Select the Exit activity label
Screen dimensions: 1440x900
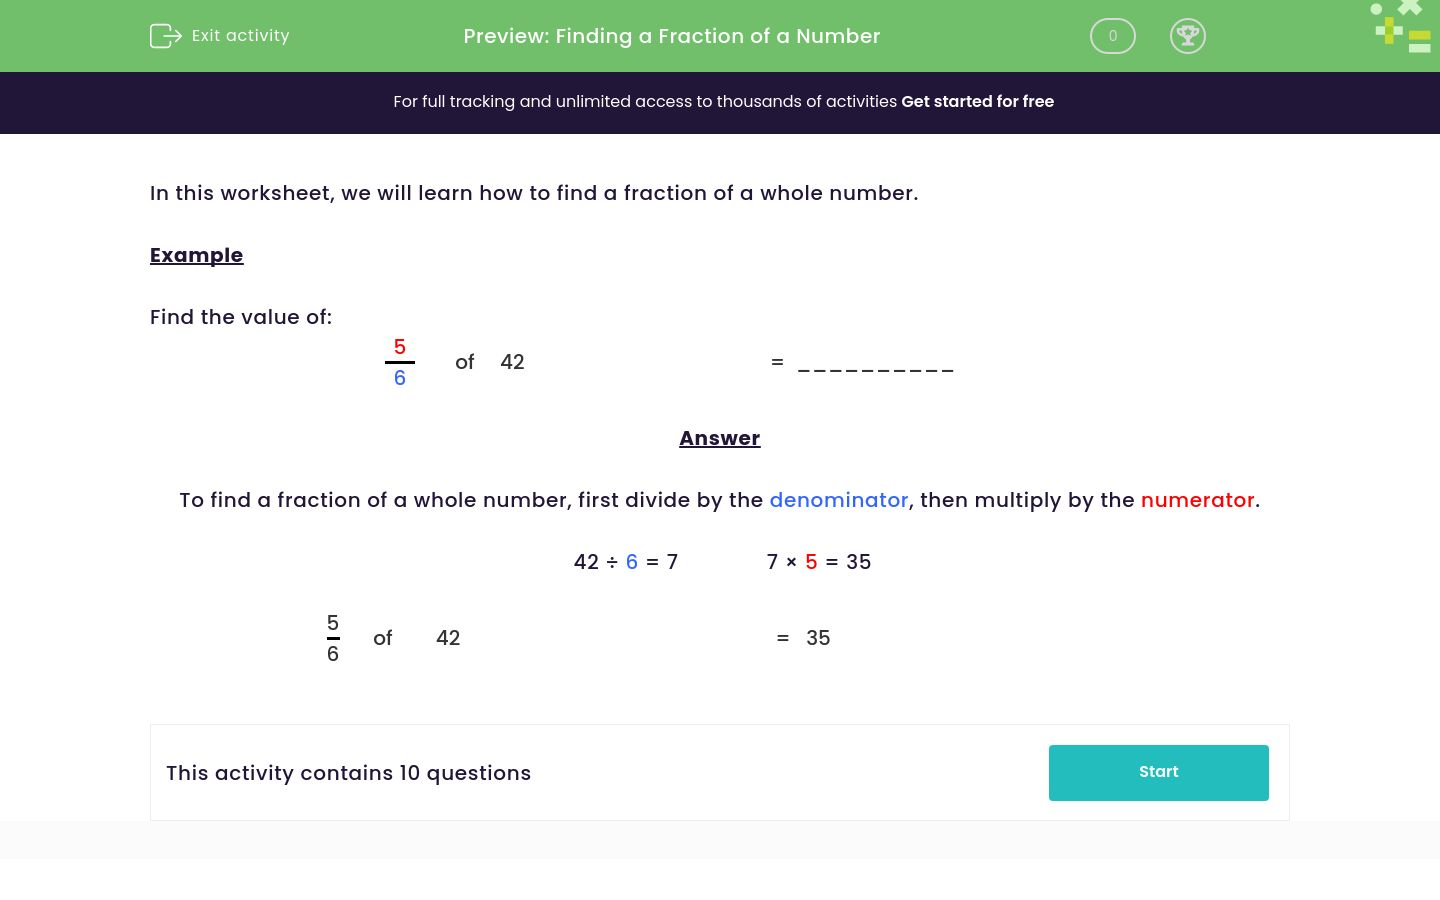point(240,36)
